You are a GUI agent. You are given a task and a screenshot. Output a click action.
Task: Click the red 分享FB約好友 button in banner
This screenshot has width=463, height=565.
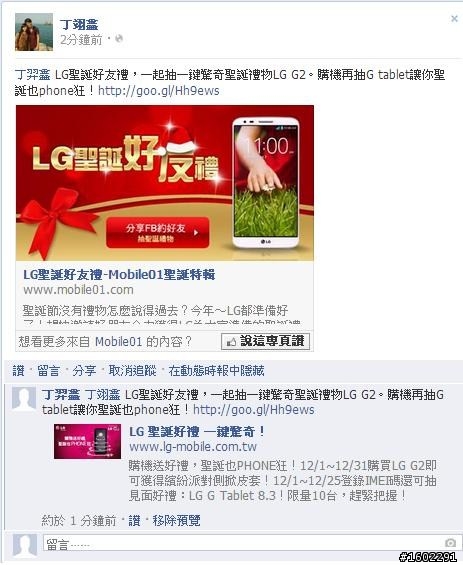click(157, 232)
